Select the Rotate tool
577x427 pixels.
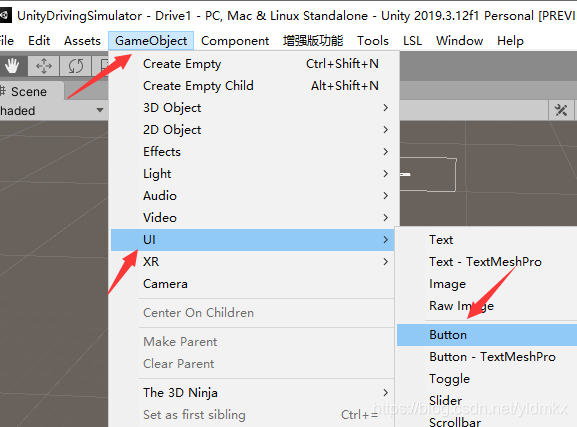75,66
